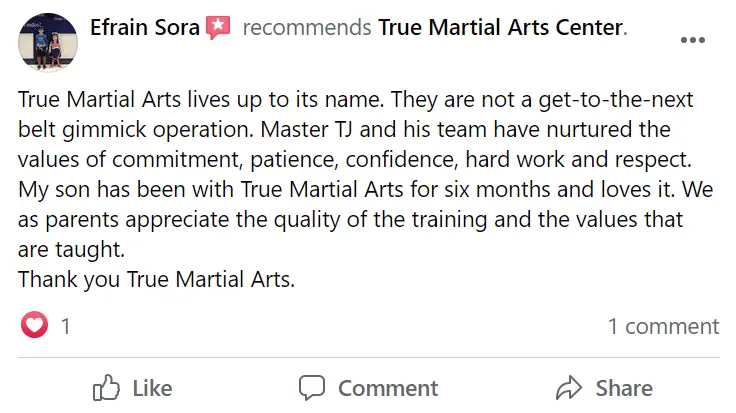The width and height of the screenshot is (736, 413).
Task: Select the Comment text label
Action: [388, 388]
